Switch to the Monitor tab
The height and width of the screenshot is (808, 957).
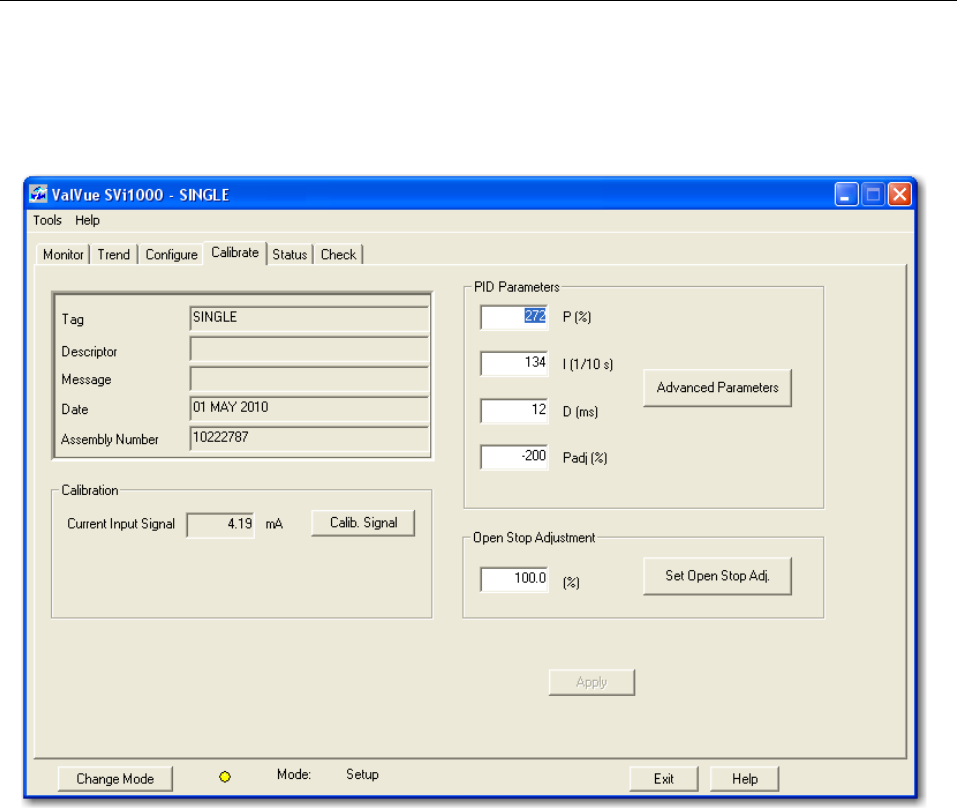[x=63, y=254]
